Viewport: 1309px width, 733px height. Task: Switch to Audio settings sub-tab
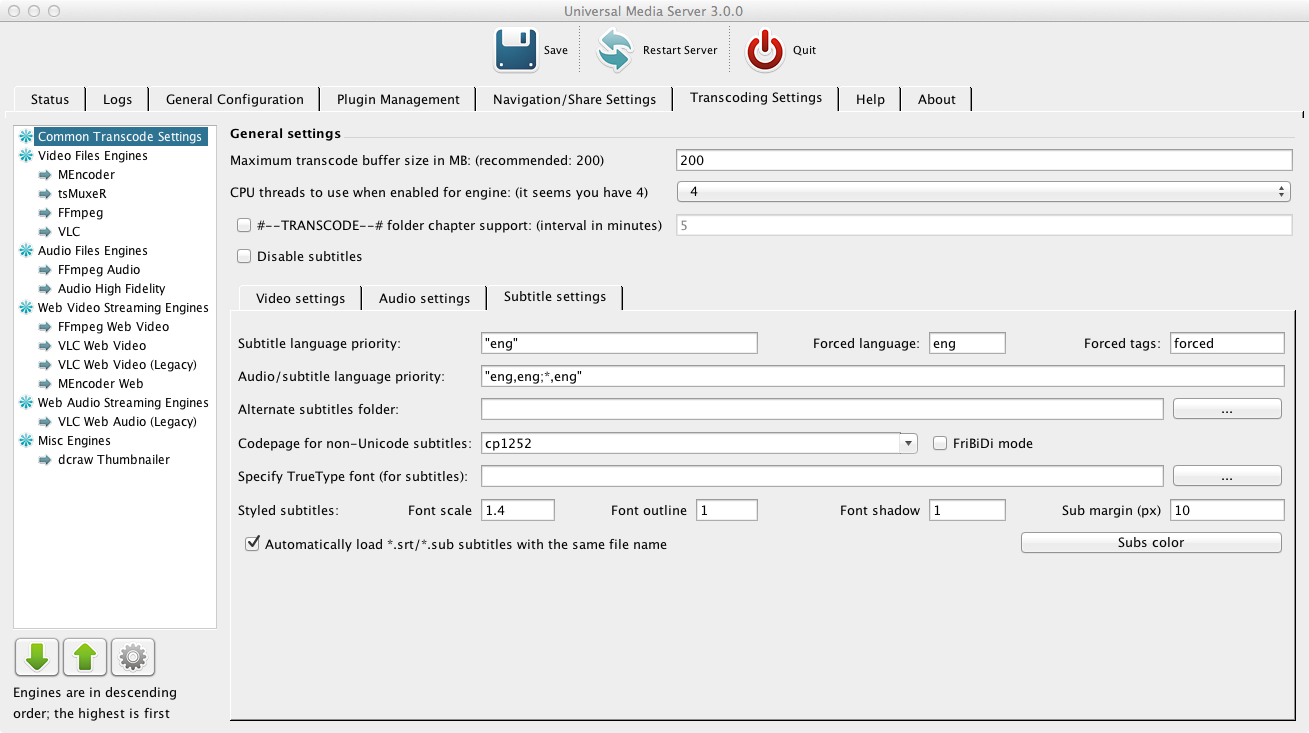[425, 298]
